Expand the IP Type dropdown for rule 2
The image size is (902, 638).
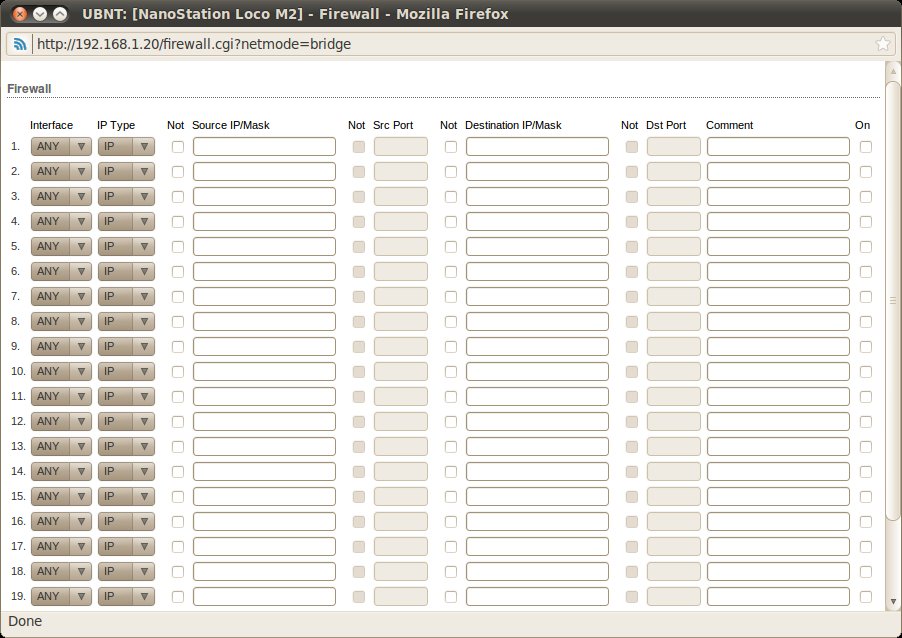pos(126,171)
